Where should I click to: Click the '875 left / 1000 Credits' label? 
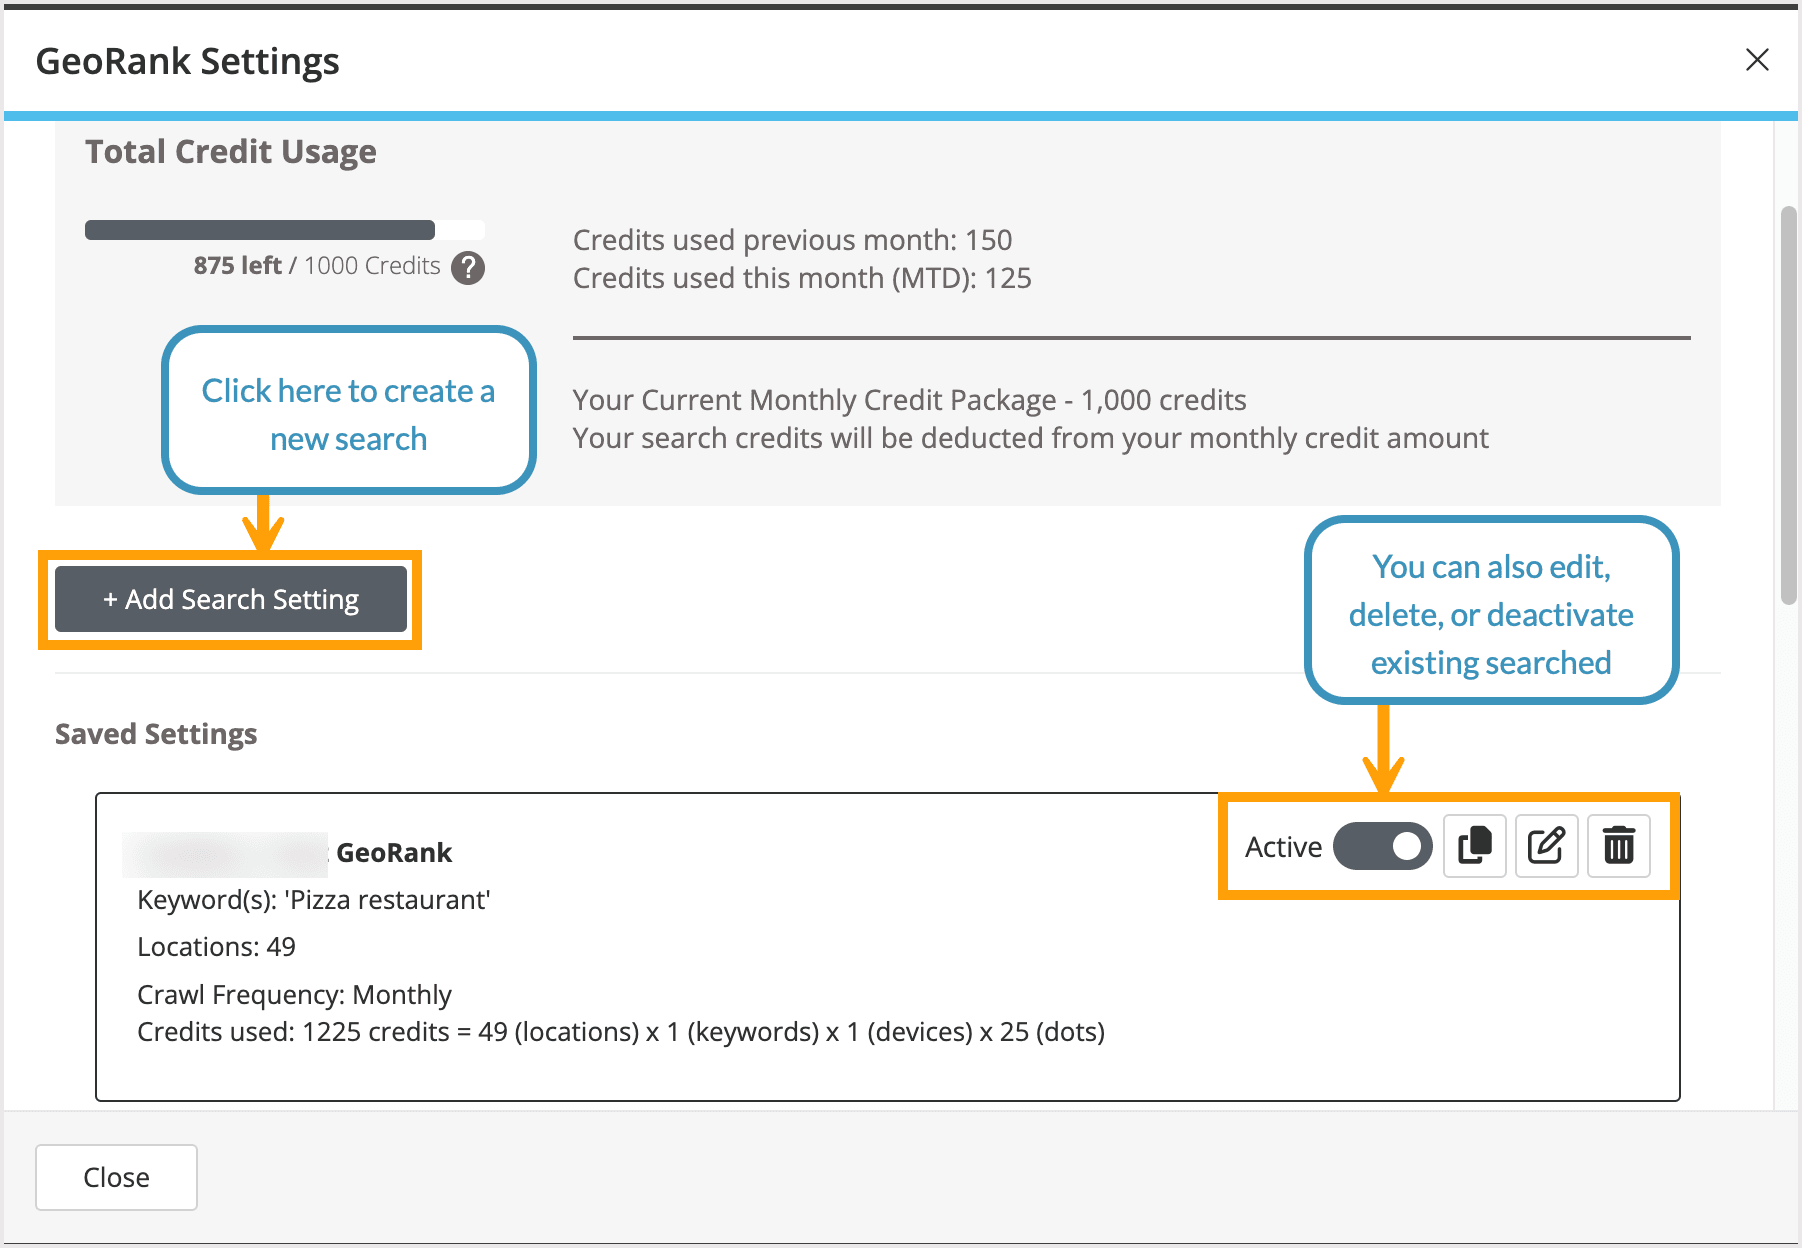[316, 266]
